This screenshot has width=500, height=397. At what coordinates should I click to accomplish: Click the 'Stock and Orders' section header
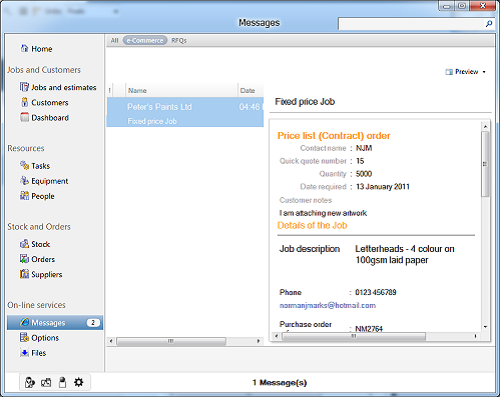[x=39, y=227]
